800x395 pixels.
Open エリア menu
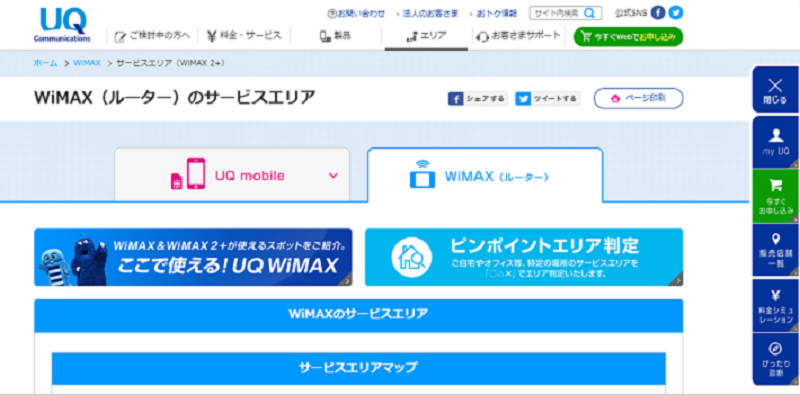[x=427, y=37]
